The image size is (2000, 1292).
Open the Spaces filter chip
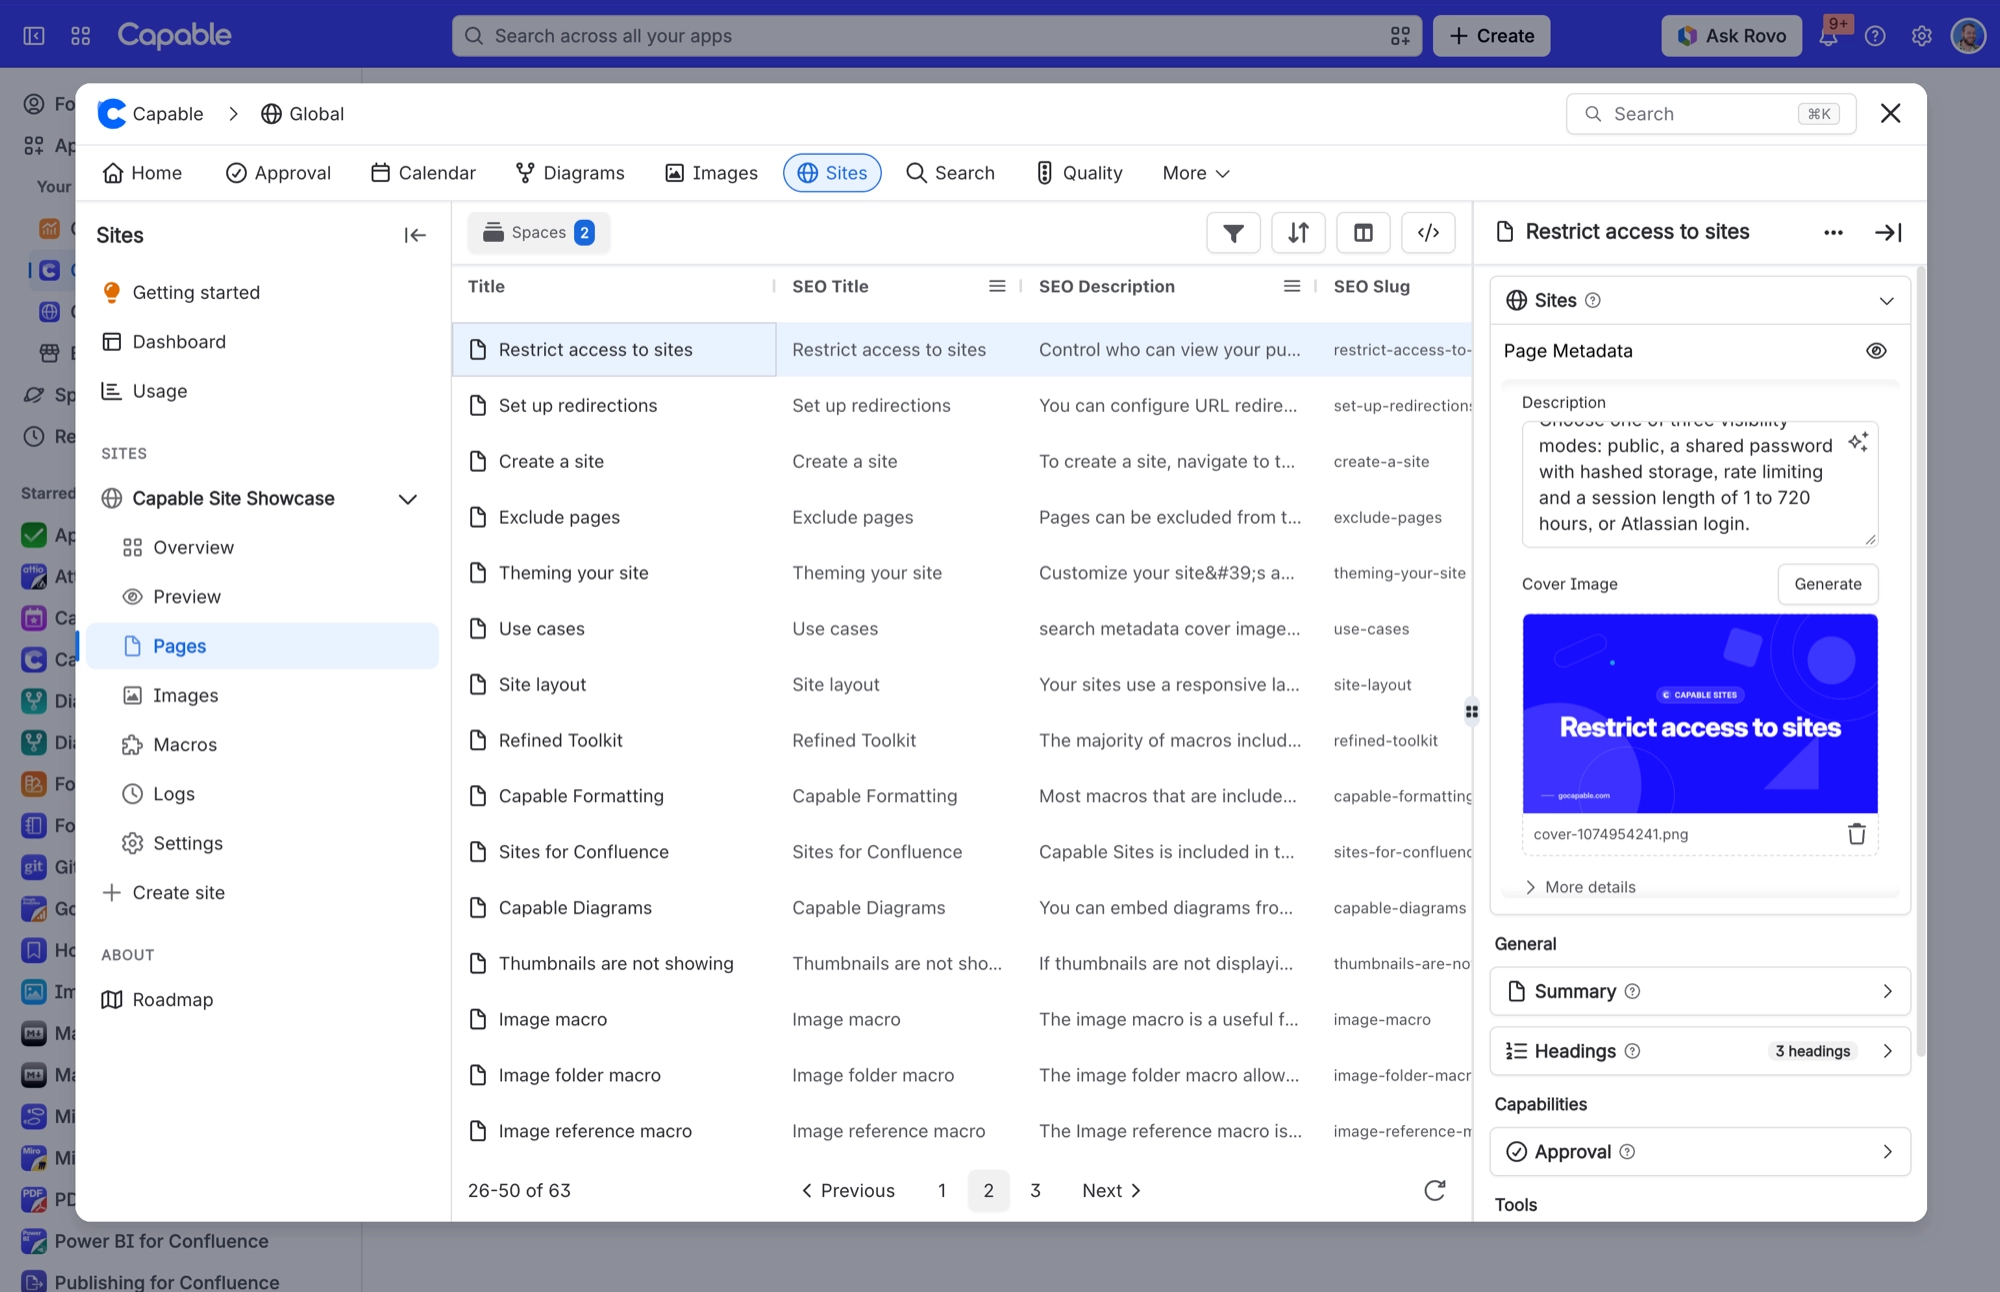pyautogui.click(x=538, y=233)
